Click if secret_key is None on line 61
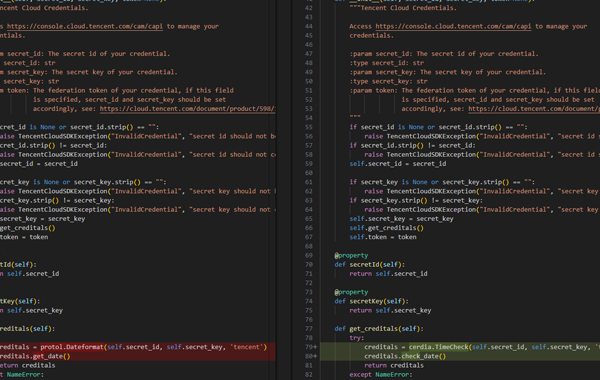Viewport: 600px width, 380px height. pos(442,182)
